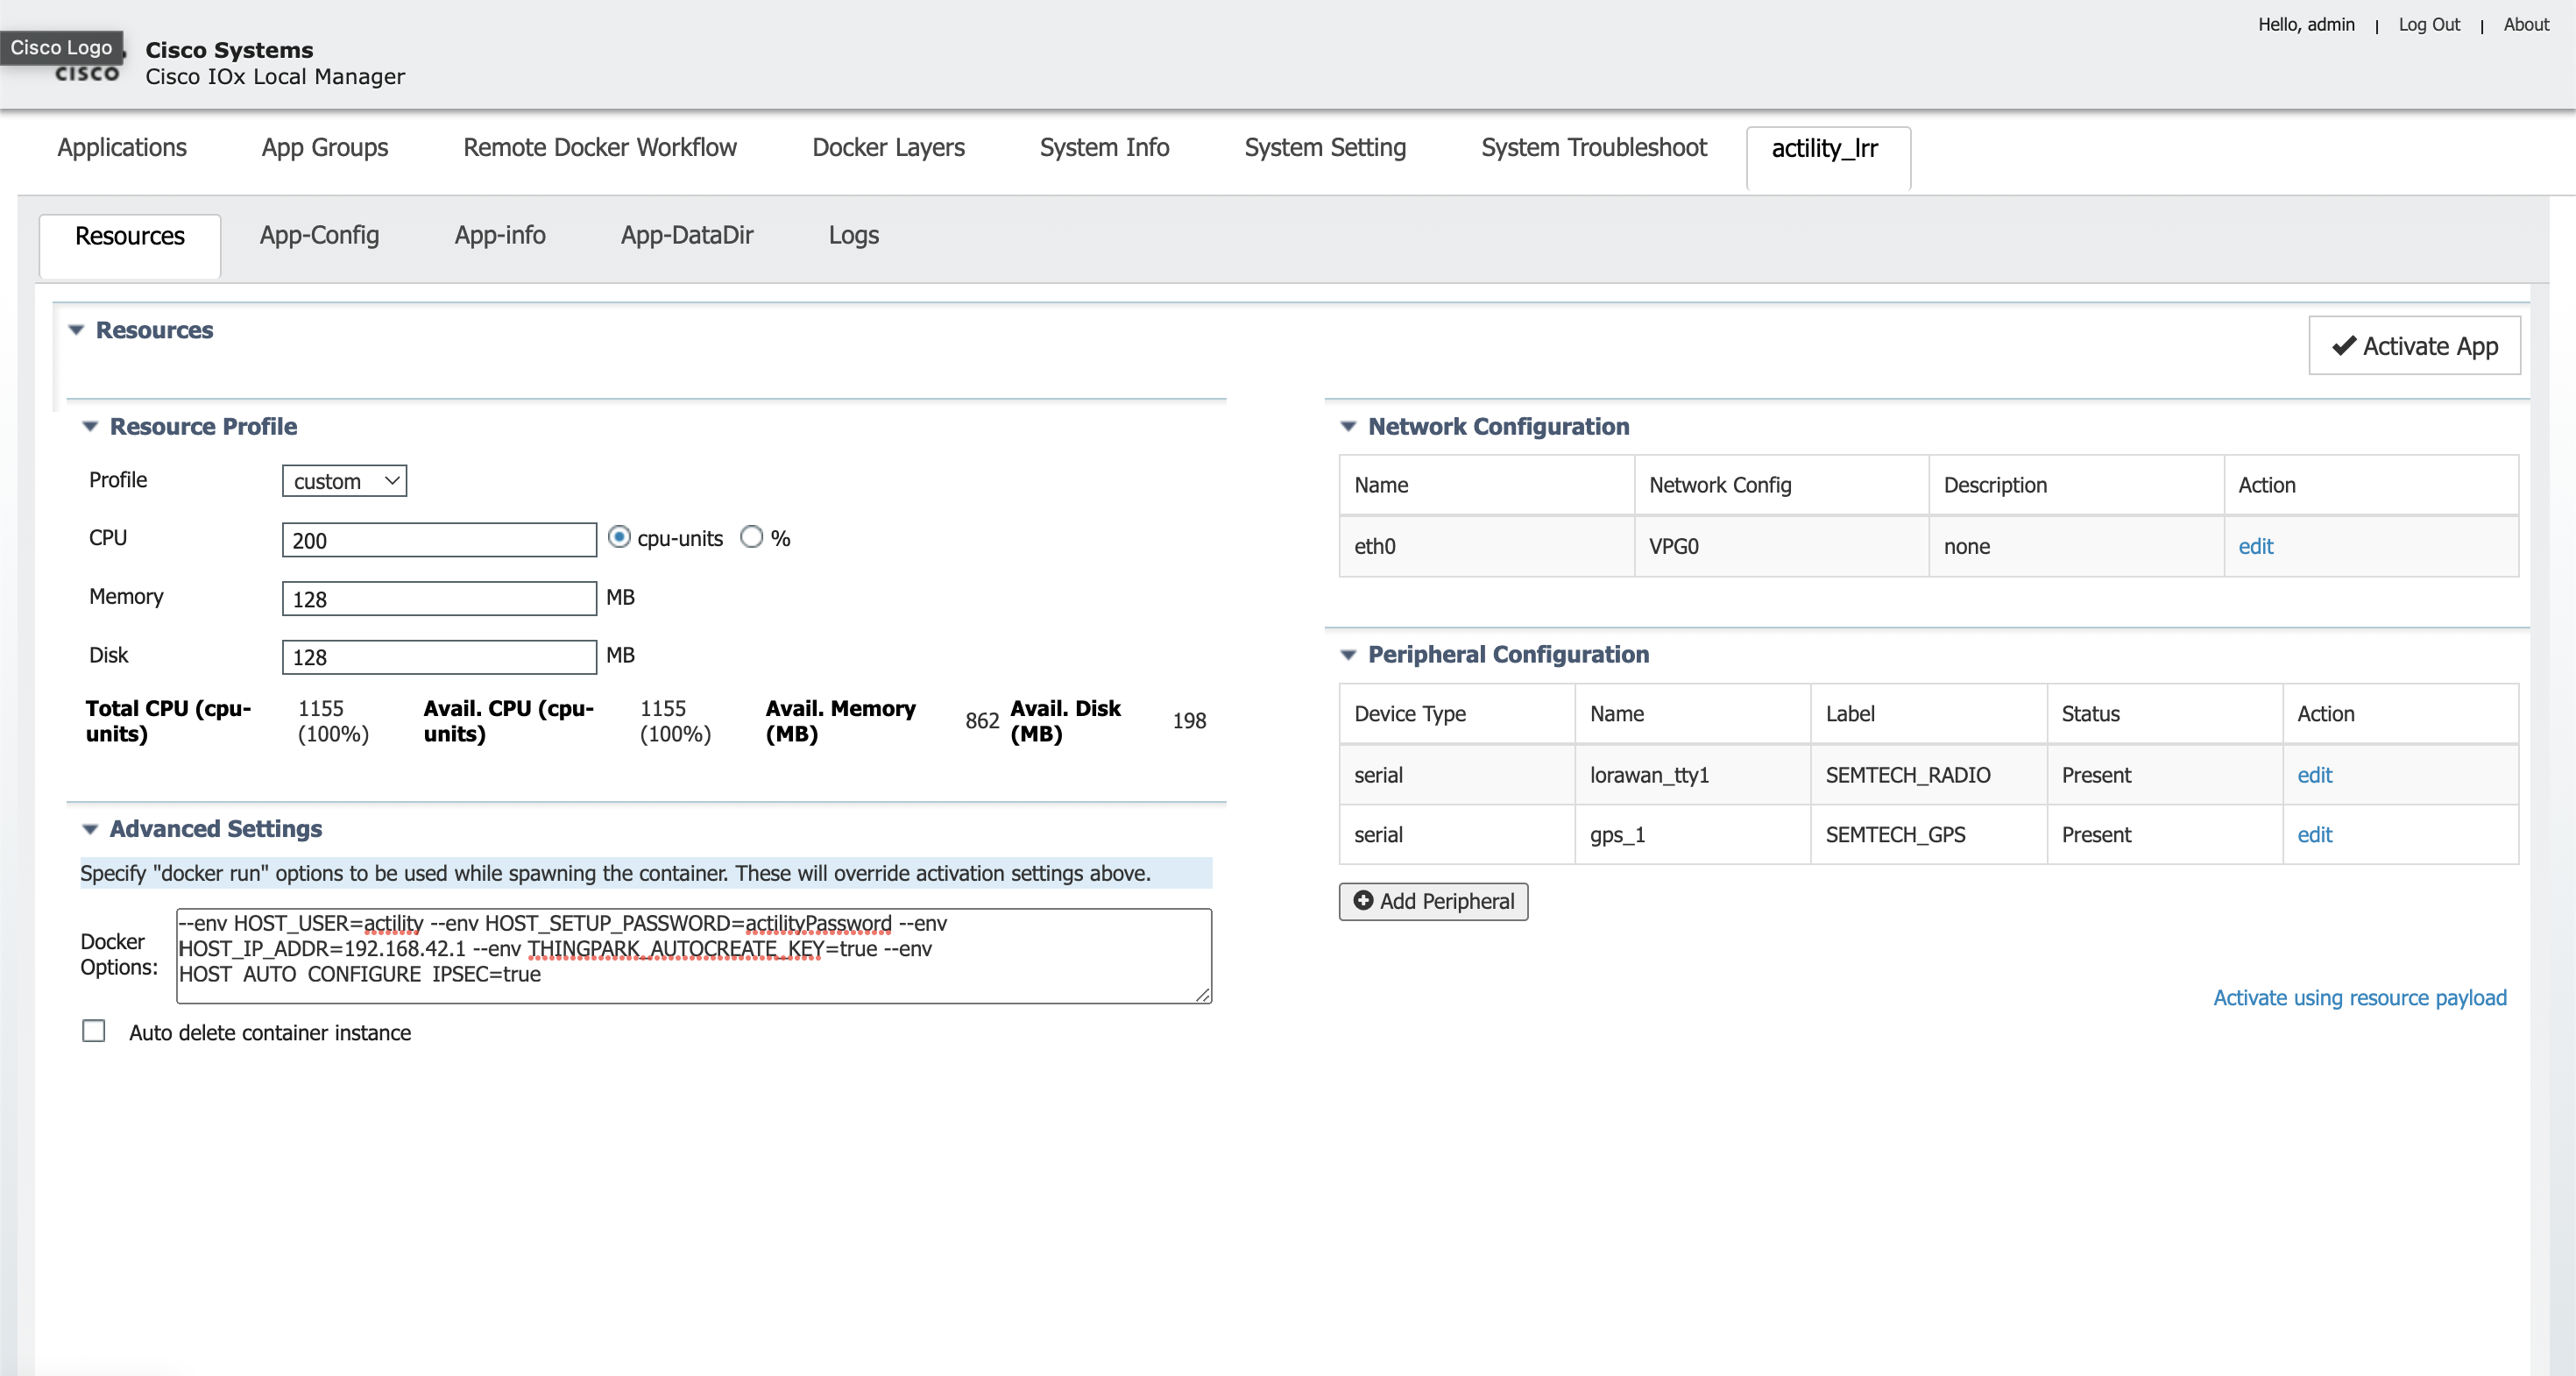Viewport: 2576px width, 1376px height.
Task: Switch to the App-Config tab
Action: (319, 235)
